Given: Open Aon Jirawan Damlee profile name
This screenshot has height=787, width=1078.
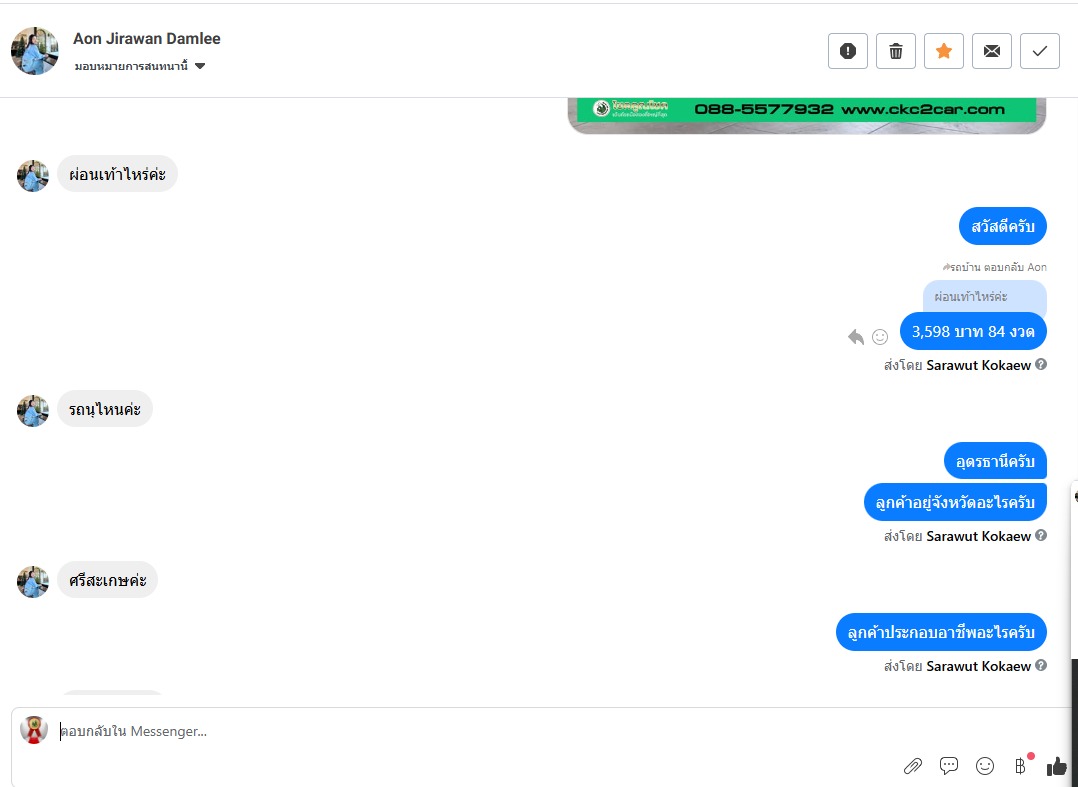Looking at the screenshot, I should (x=147, y=38).
